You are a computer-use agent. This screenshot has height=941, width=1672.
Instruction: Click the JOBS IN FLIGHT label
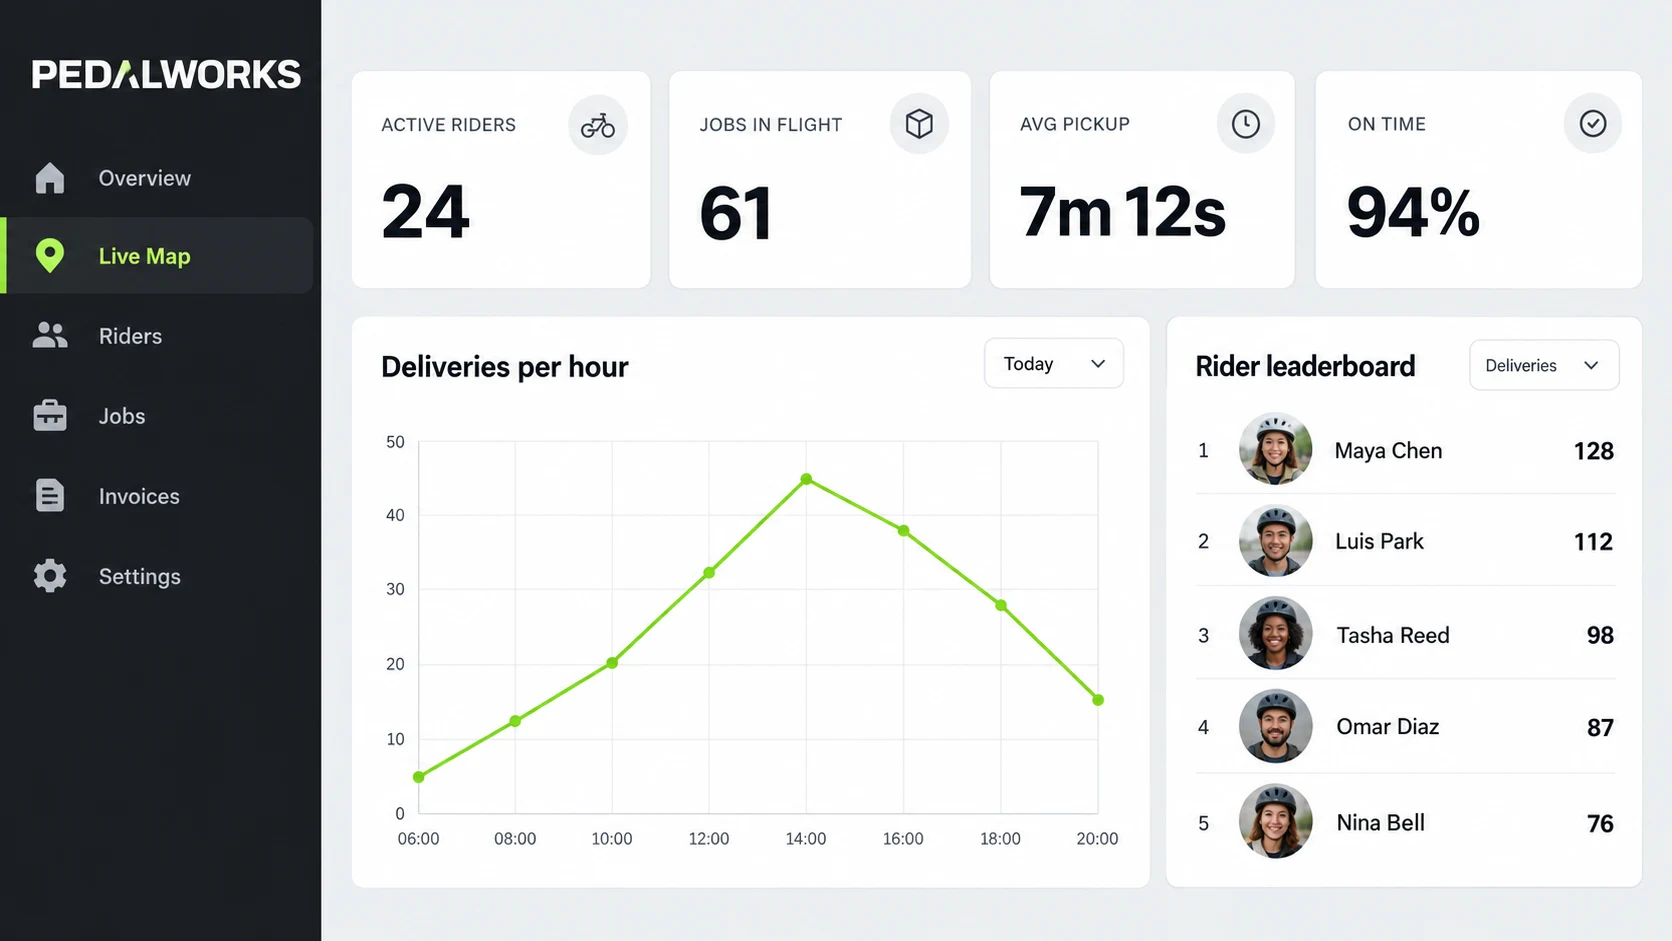tap(771, 125)
